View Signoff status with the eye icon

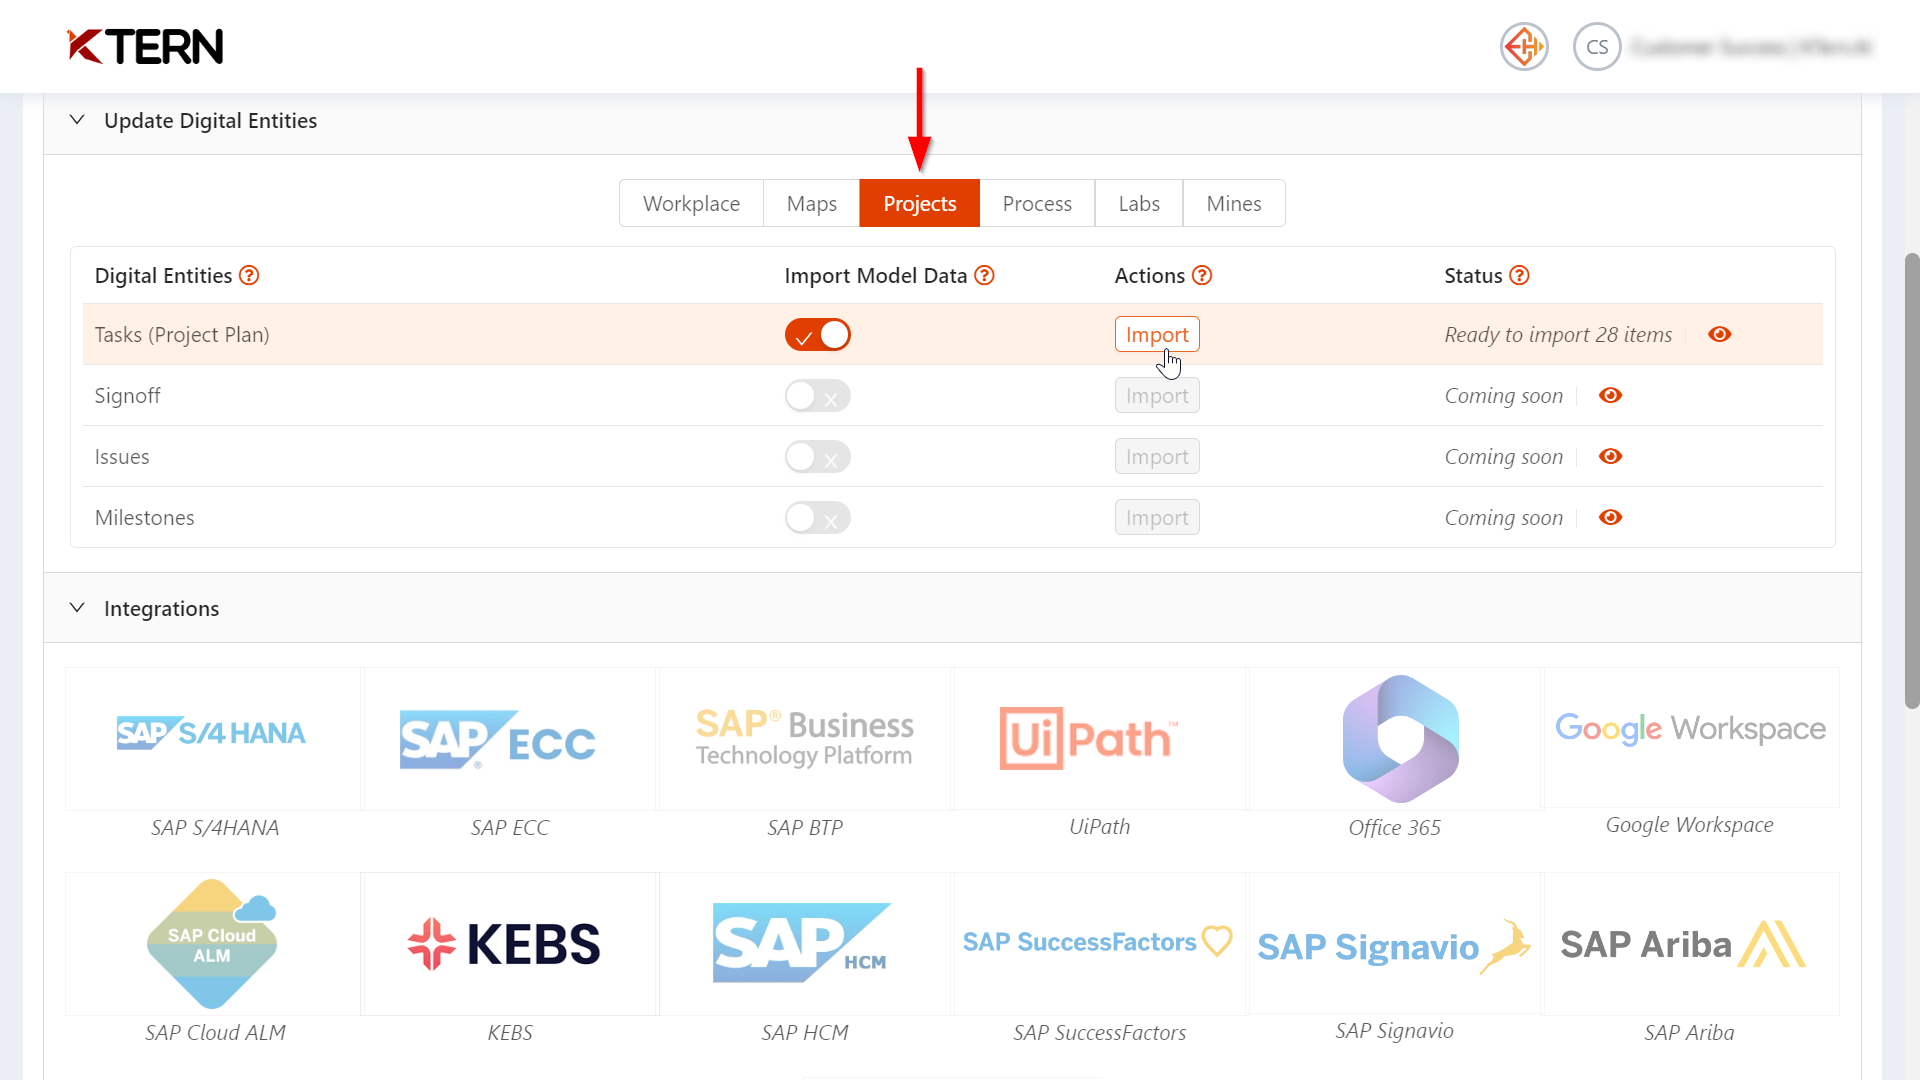click(1610, 395)
